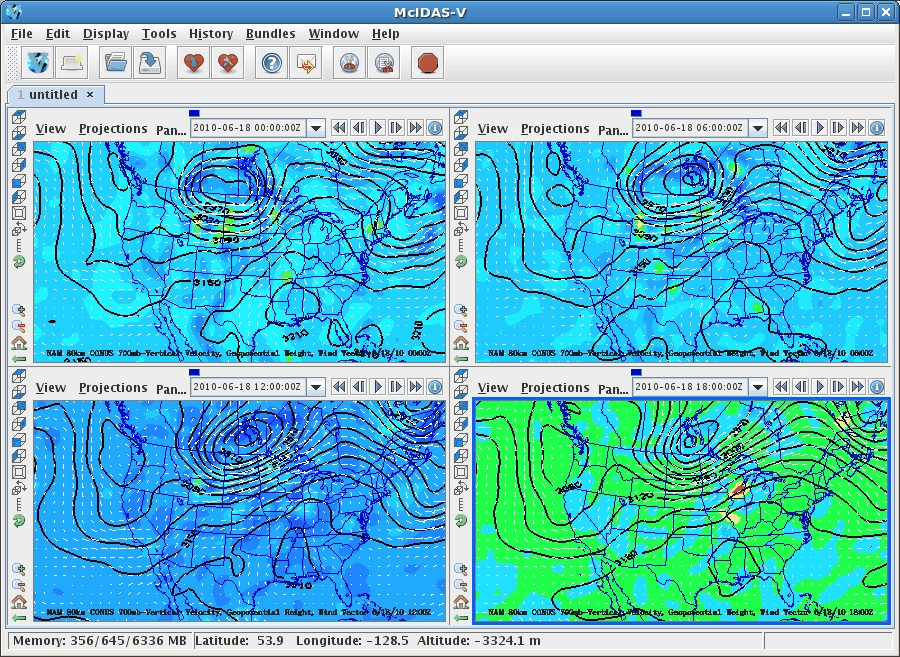Screen dimensions: 900x657
Task: Step forward one frame in 06:00:00Z panel
Action: pos(839,128)
